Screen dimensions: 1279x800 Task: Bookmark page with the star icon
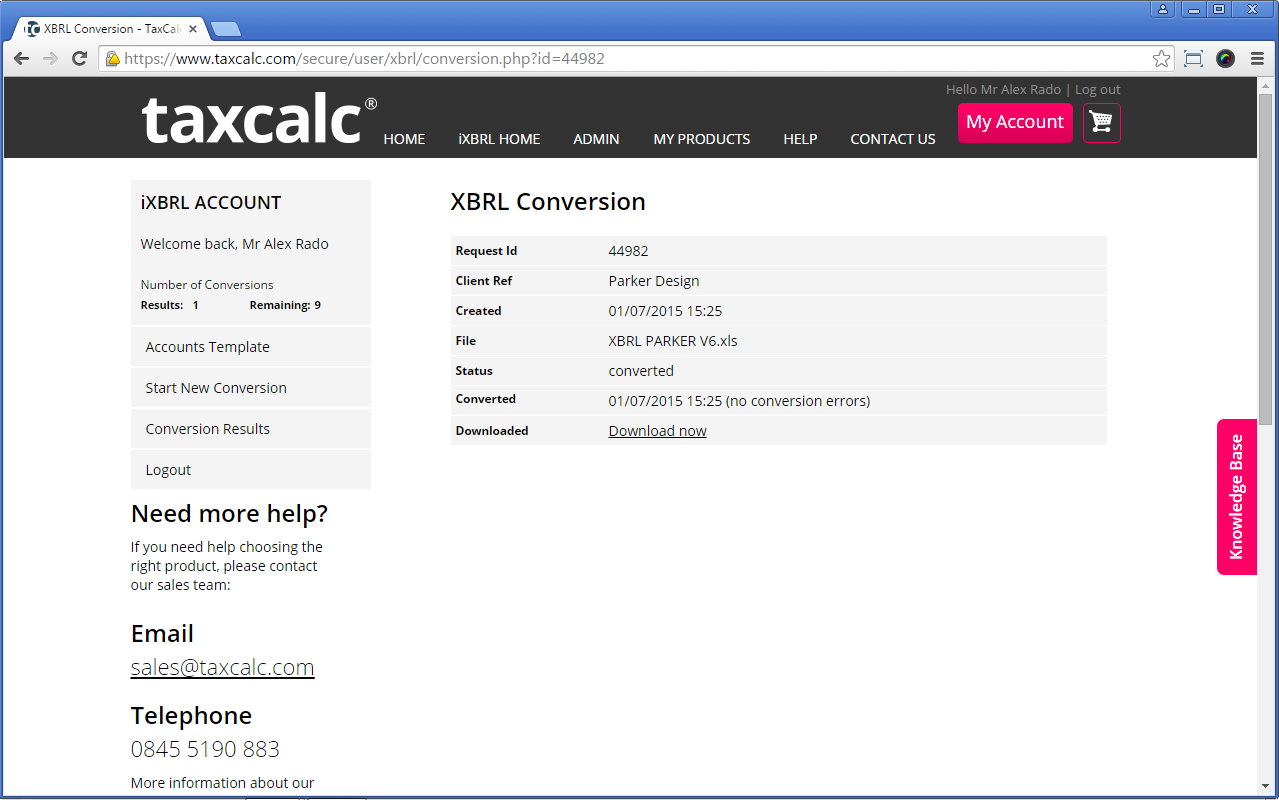(x=1161, y=59)
